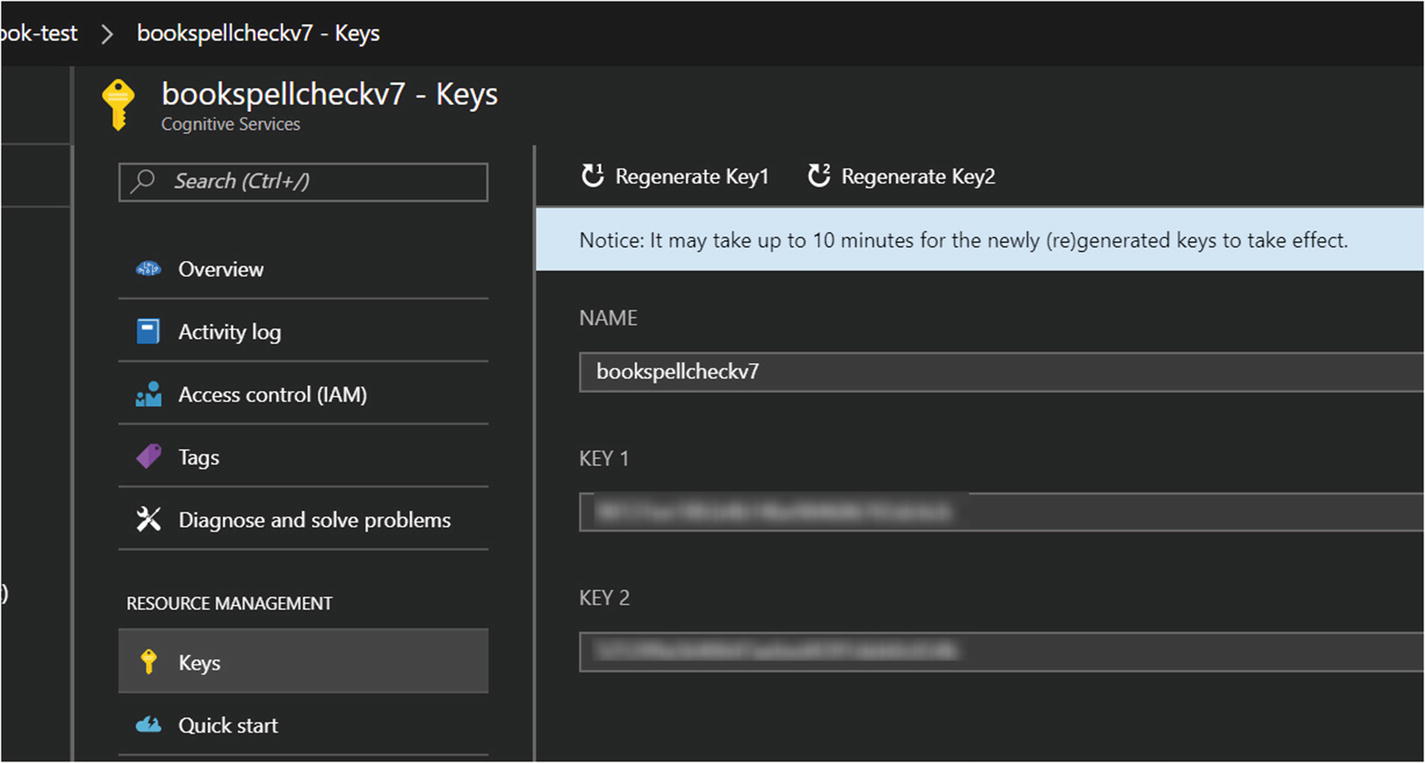Click the large yellow key header icon
Screen dimensions: 1425x763
pyautogui.click(x=118, y=106)
